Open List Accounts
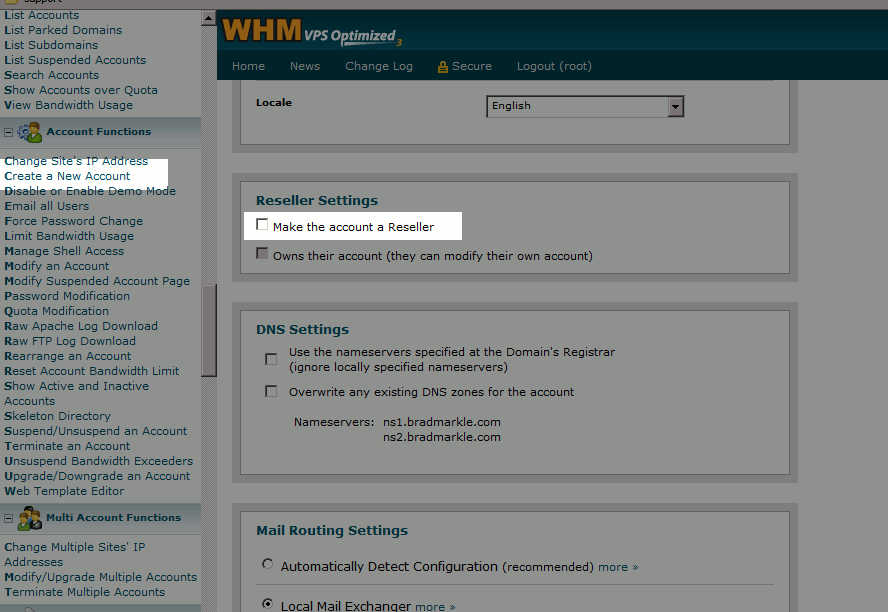888x612 pixels. click(x=41, y=15)
